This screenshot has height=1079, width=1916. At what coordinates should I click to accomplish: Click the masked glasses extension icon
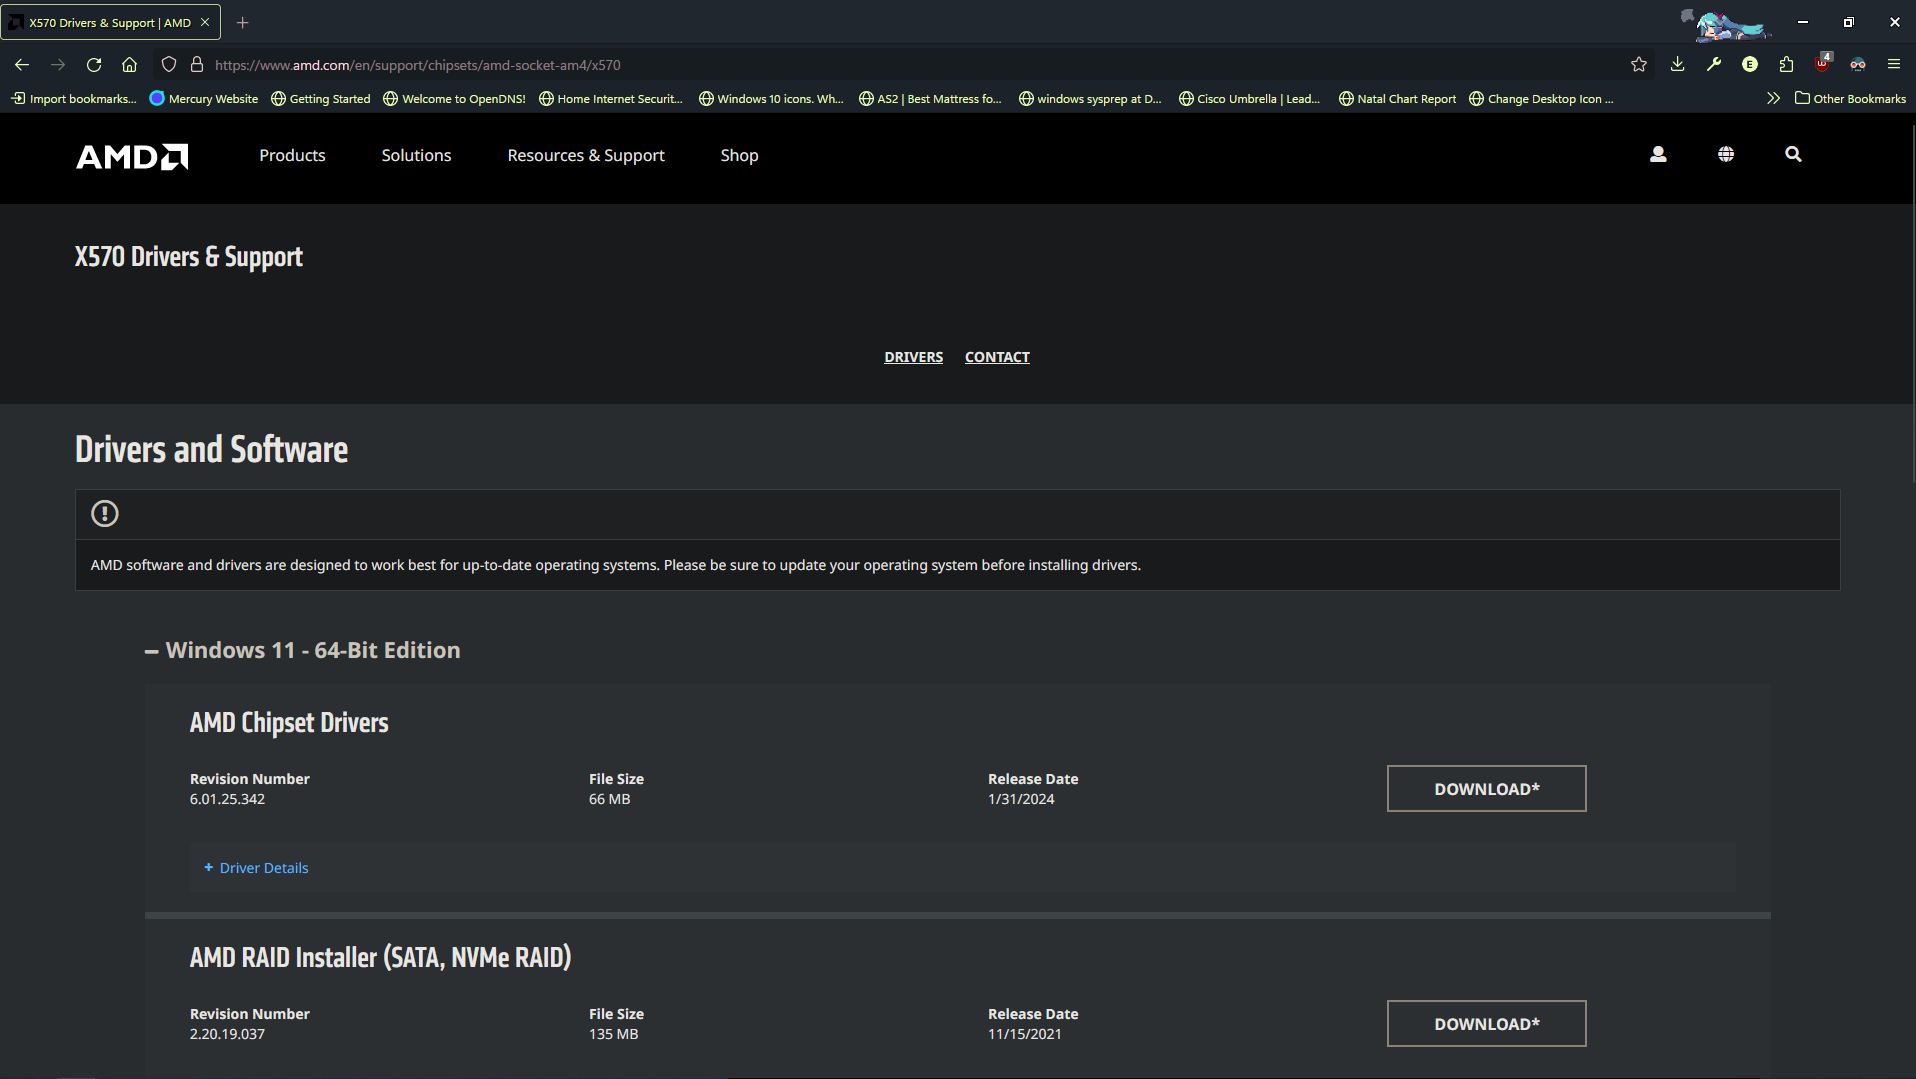click(x=1858, y=65)
